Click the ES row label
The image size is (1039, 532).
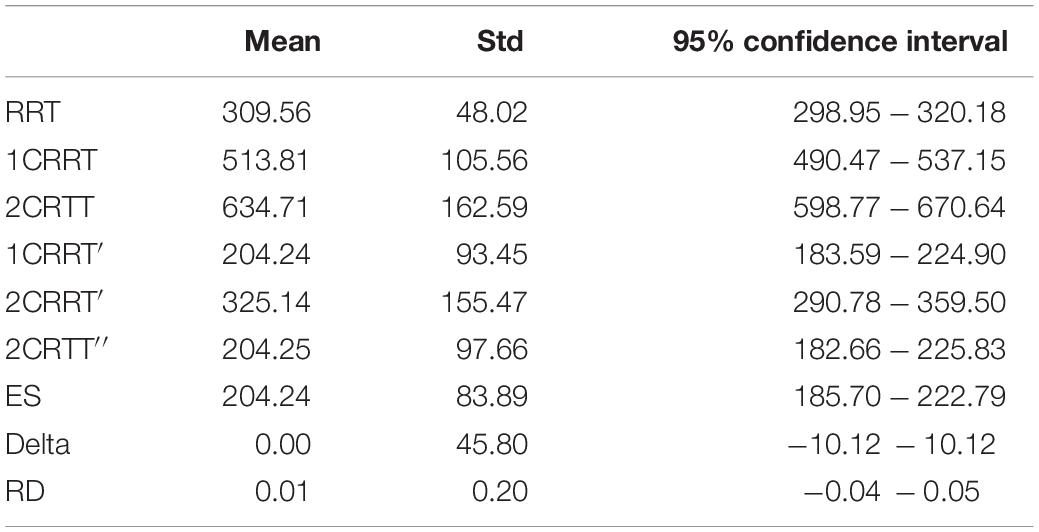pos(23,396)
